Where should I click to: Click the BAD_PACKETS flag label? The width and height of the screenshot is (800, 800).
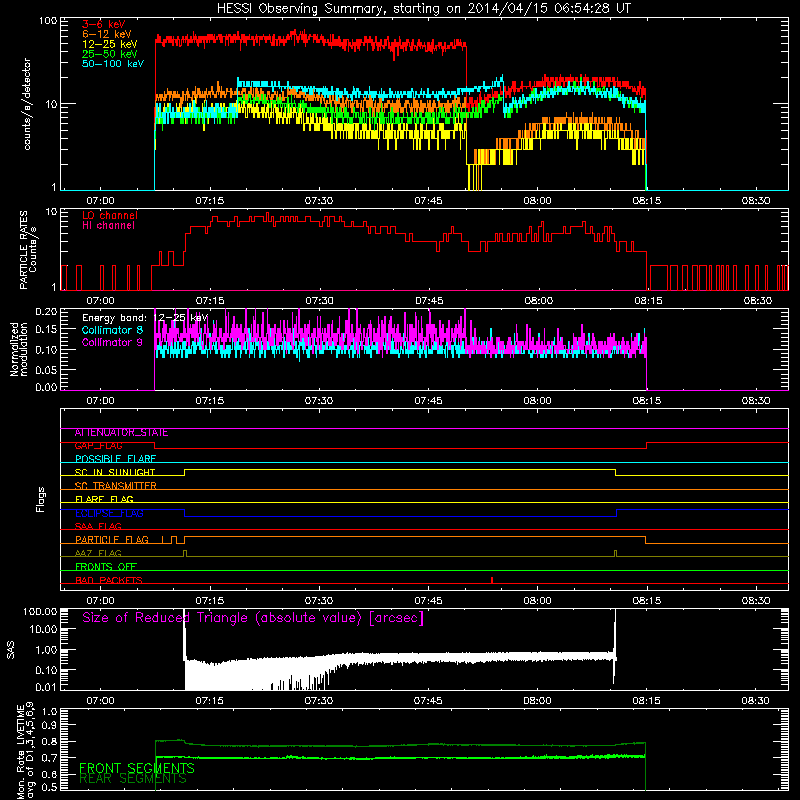coord(109,580)
